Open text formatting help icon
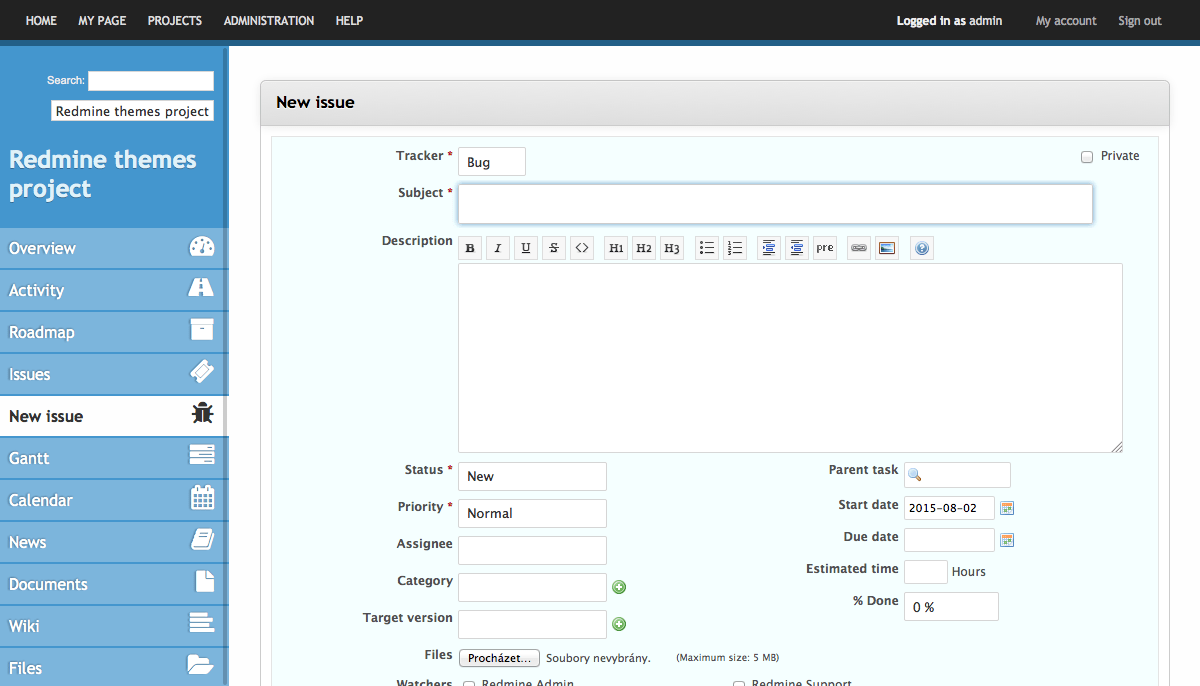The image size is (1200, 686). point(922,248)
